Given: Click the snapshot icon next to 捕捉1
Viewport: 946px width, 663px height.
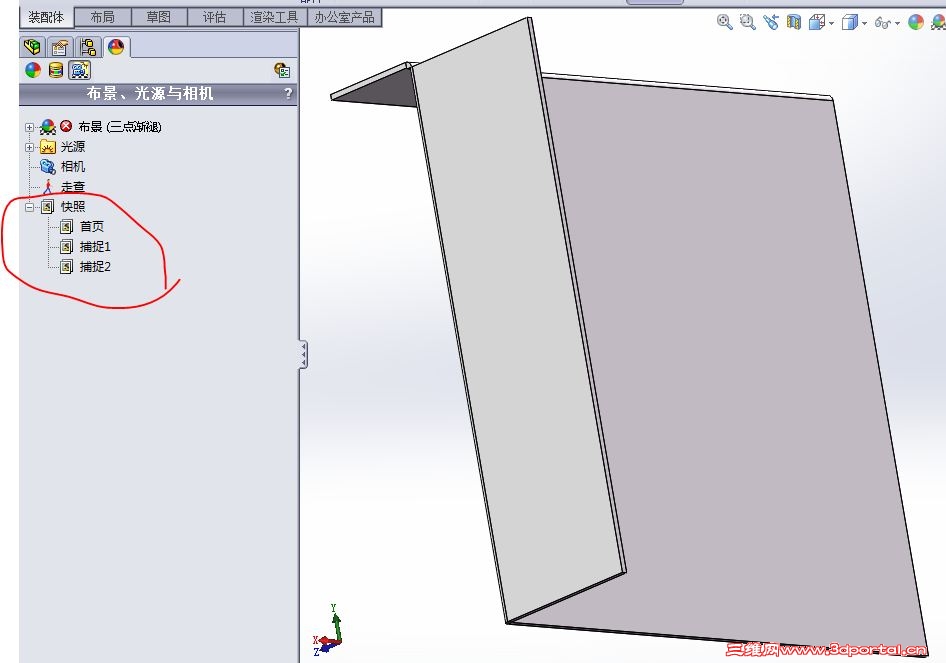Looking at the screenshot, I should pos(66,247).
